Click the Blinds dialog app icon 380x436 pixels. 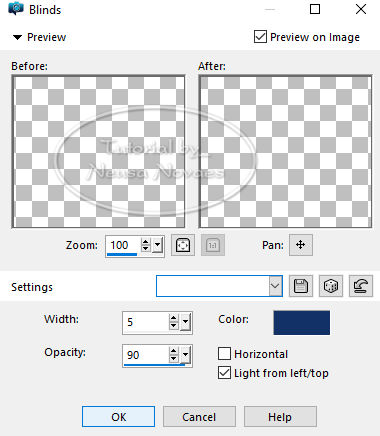16,9
